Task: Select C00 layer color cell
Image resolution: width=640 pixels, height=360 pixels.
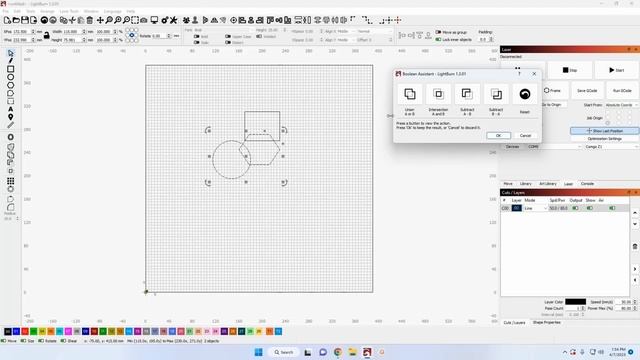Action: pyautogui.click(x=517, y=208)
